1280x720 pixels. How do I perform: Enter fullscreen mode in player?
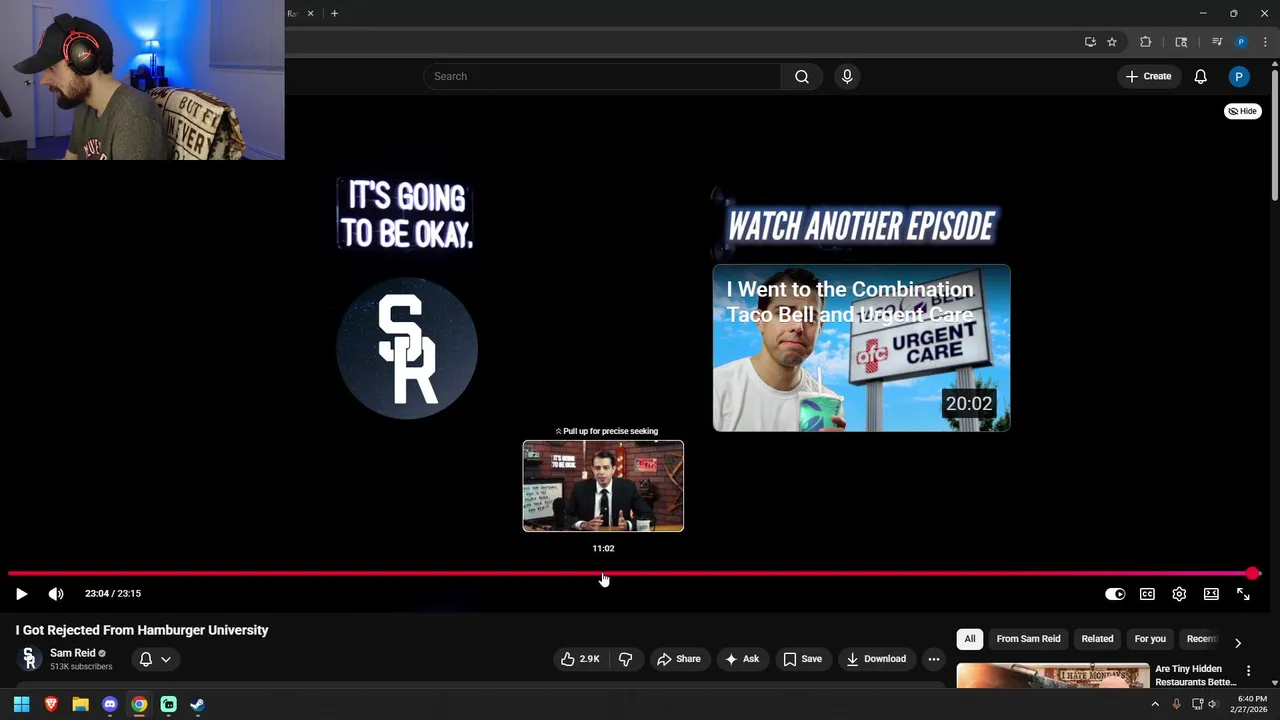click(x=1243, y=594)
